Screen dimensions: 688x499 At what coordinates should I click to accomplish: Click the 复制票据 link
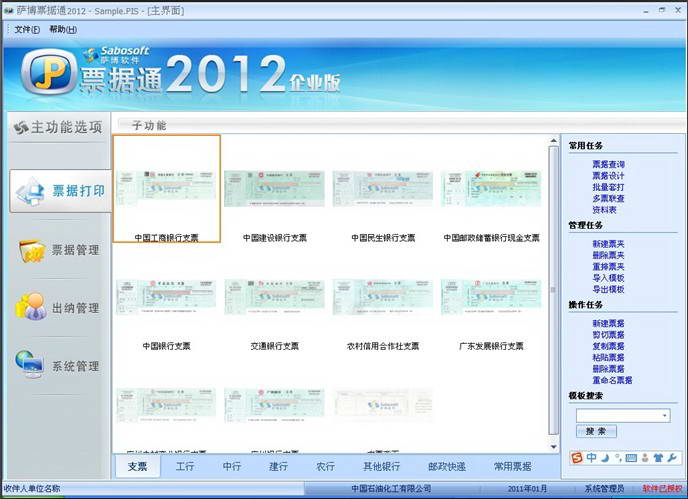click(608, 346)
